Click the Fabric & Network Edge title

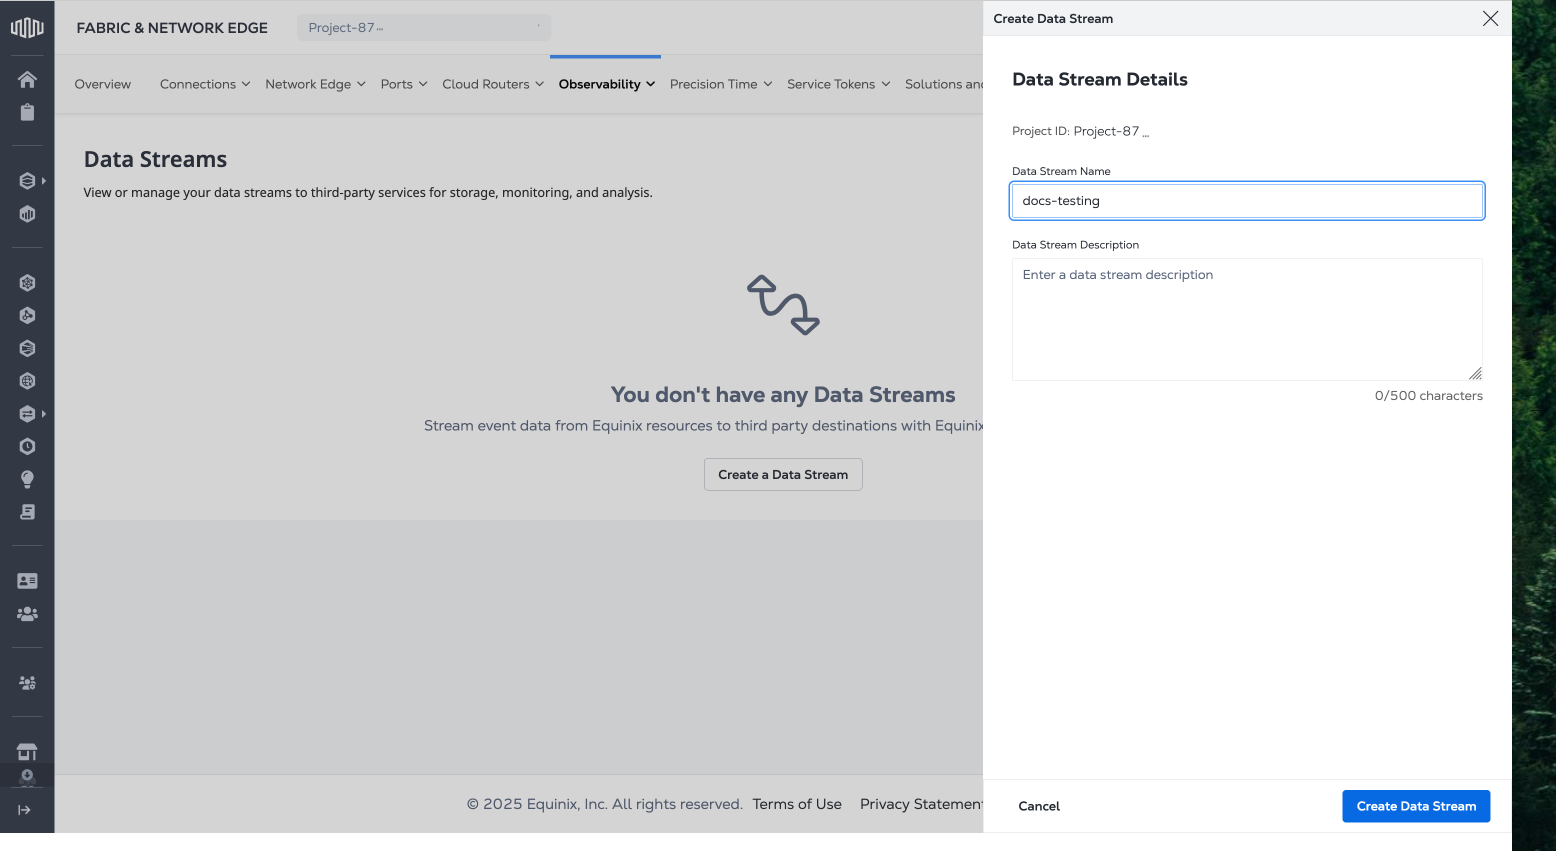pyautogui.click(x=172, y=28)
